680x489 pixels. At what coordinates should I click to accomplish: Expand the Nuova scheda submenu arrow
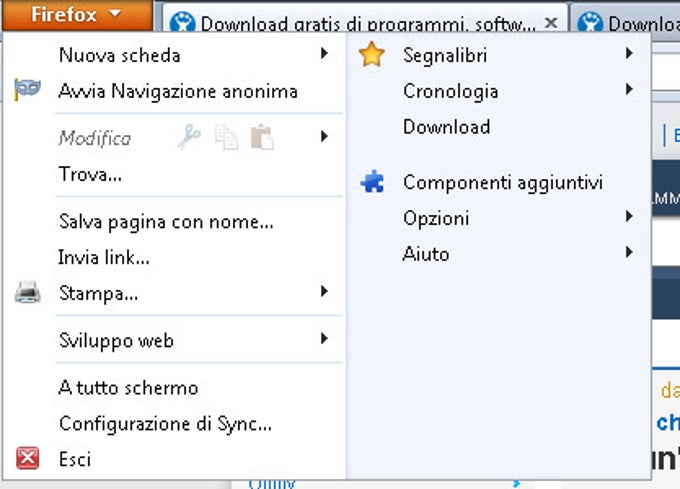click(324, 53)
